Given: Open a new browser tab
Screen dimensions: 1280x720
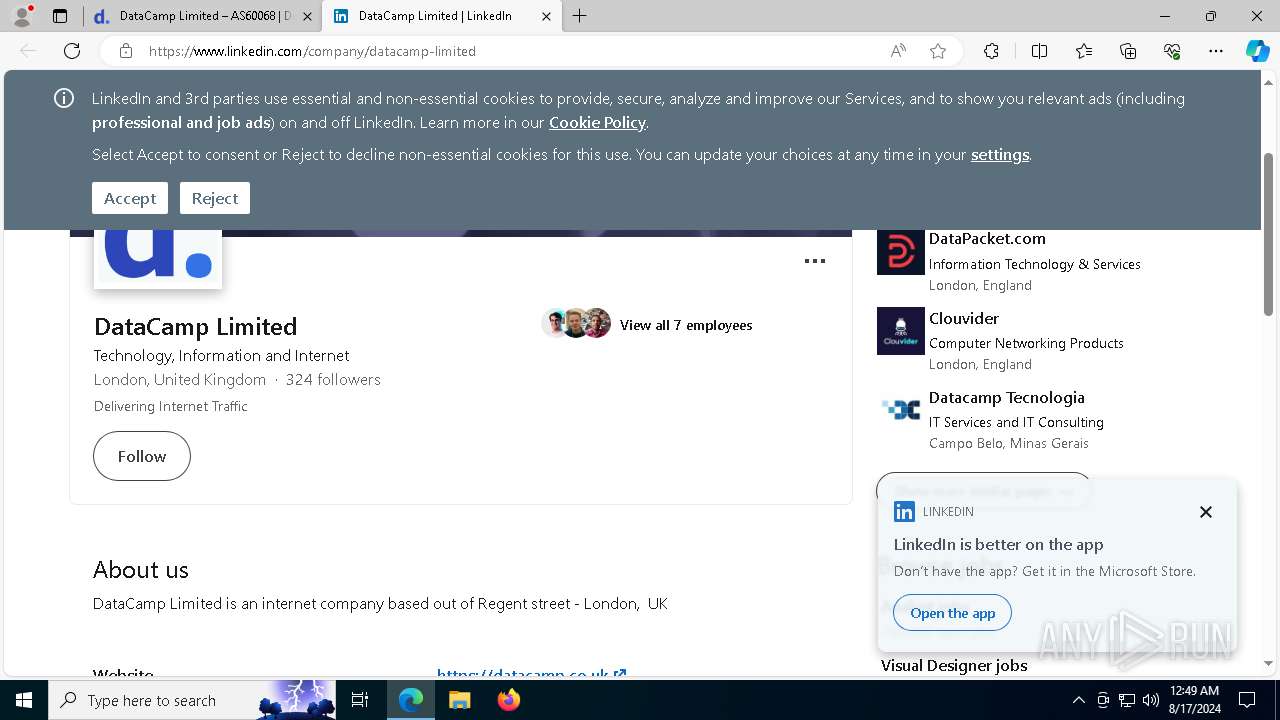Looking at the screenshot, I should click(x=580, y=16).
